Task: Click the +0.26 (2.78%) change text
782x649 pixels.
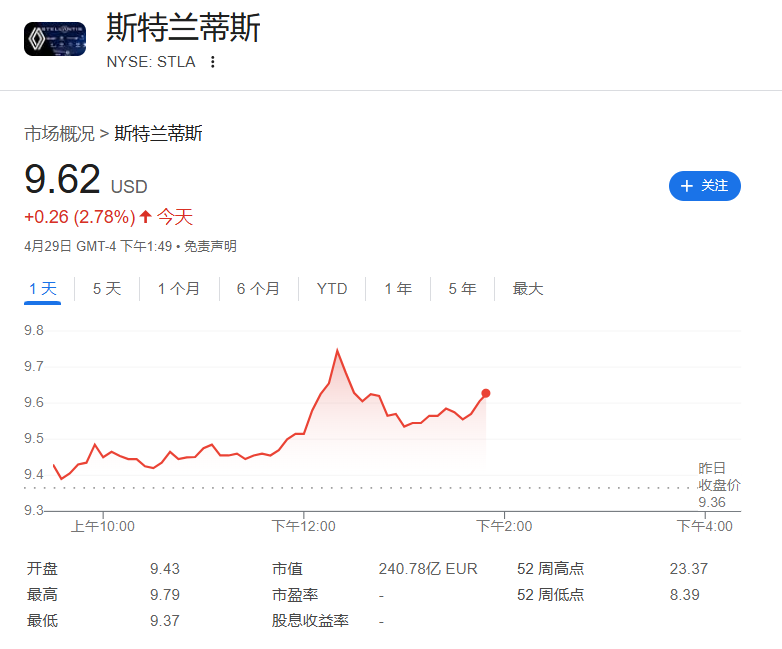Action: click(x=80, y=217)
